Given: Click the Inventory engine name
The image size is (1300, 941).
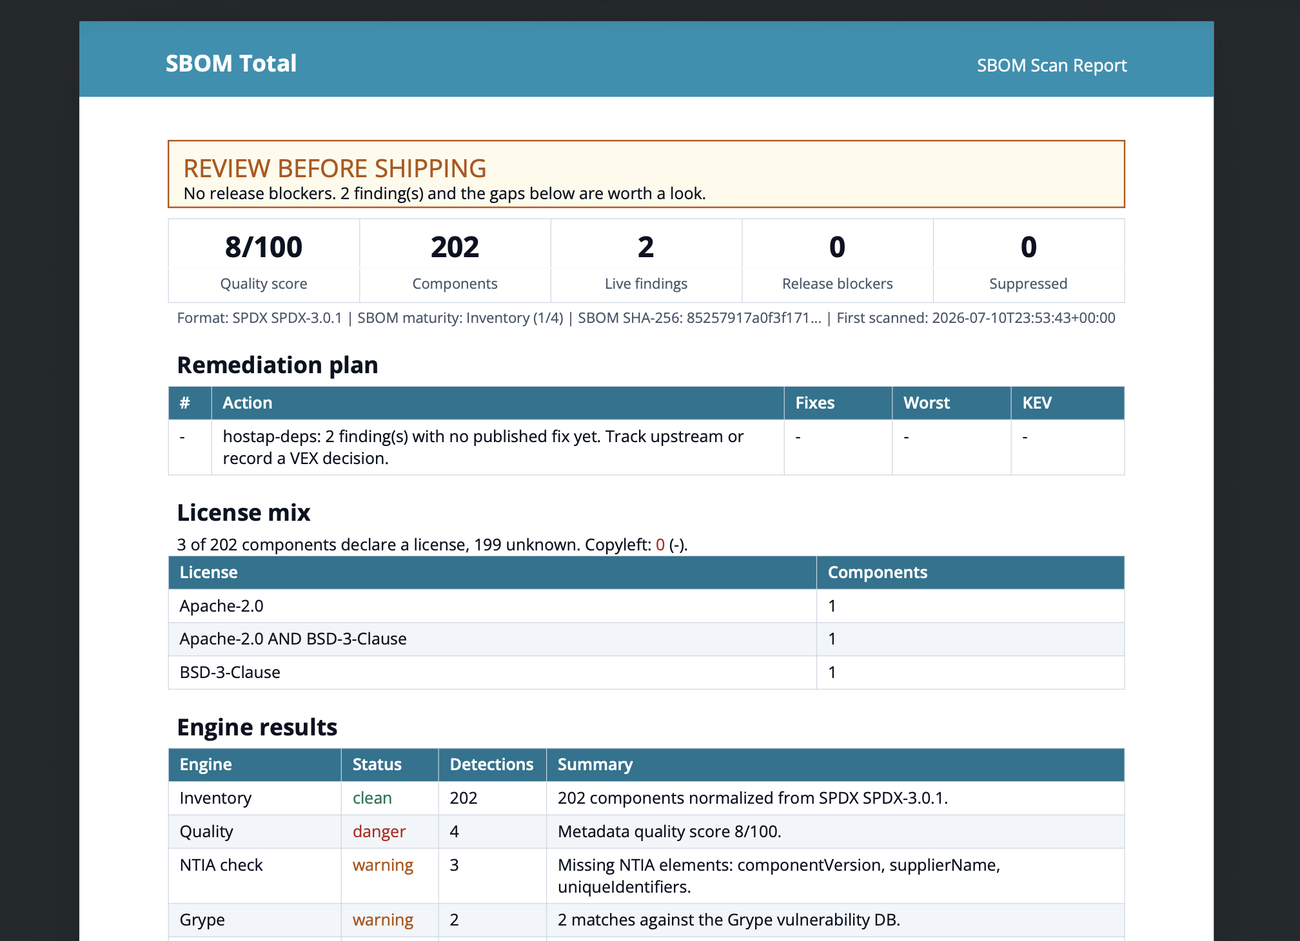Looking at the screenshot, I should pos(216,798).
